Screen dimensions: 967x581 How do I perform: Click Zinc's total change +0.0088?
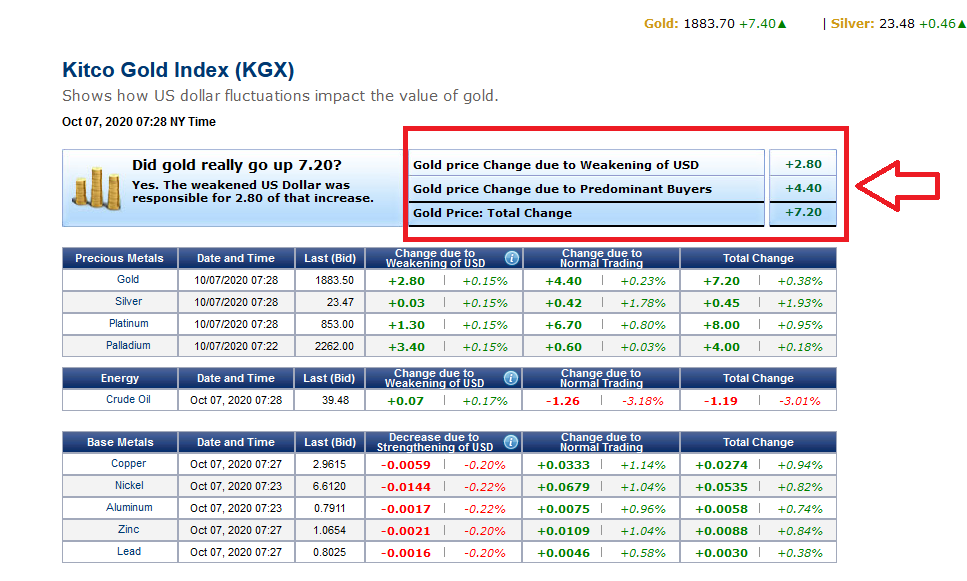pos(722,531)
